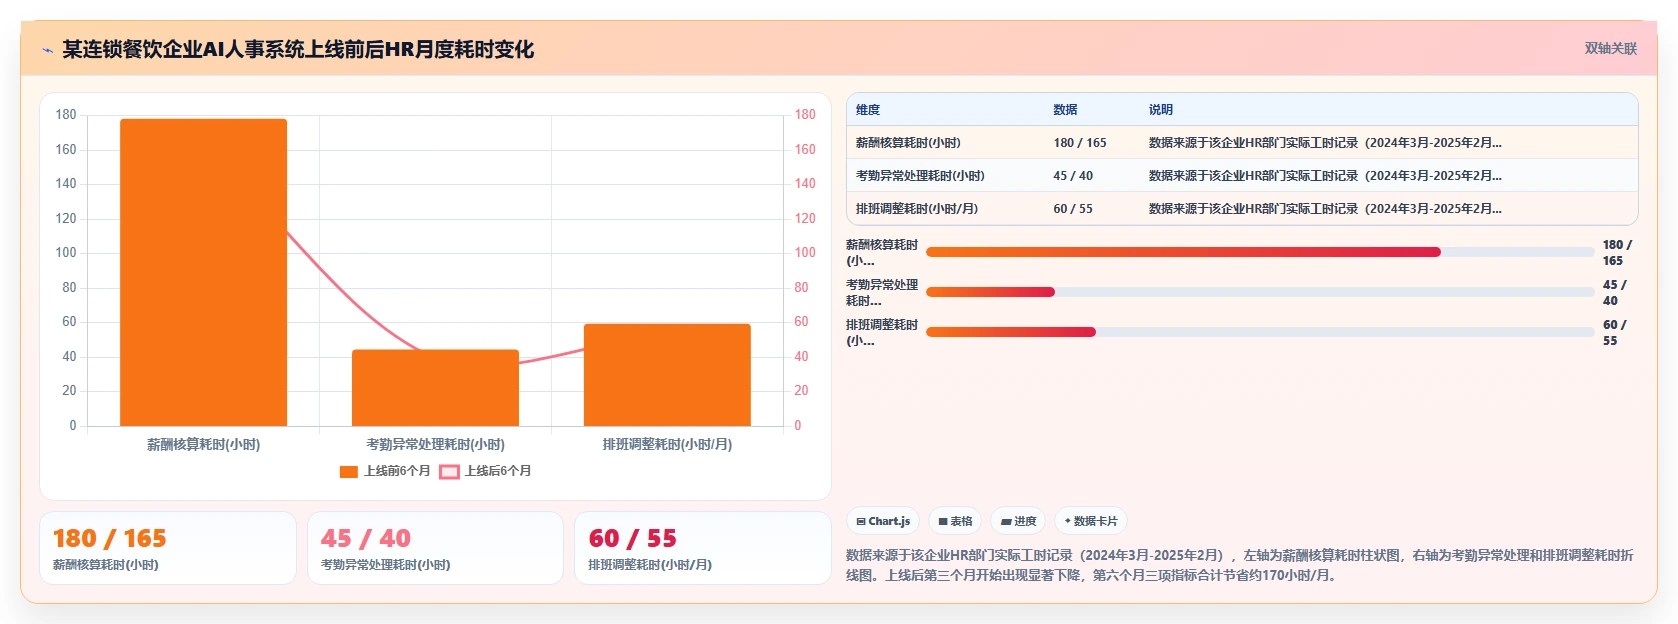Image resolution: width=1678 pixels, height=624 pixels.
Task: Toggle the 上线前6个月 legend swatch
Action: [x=349, y=472]
